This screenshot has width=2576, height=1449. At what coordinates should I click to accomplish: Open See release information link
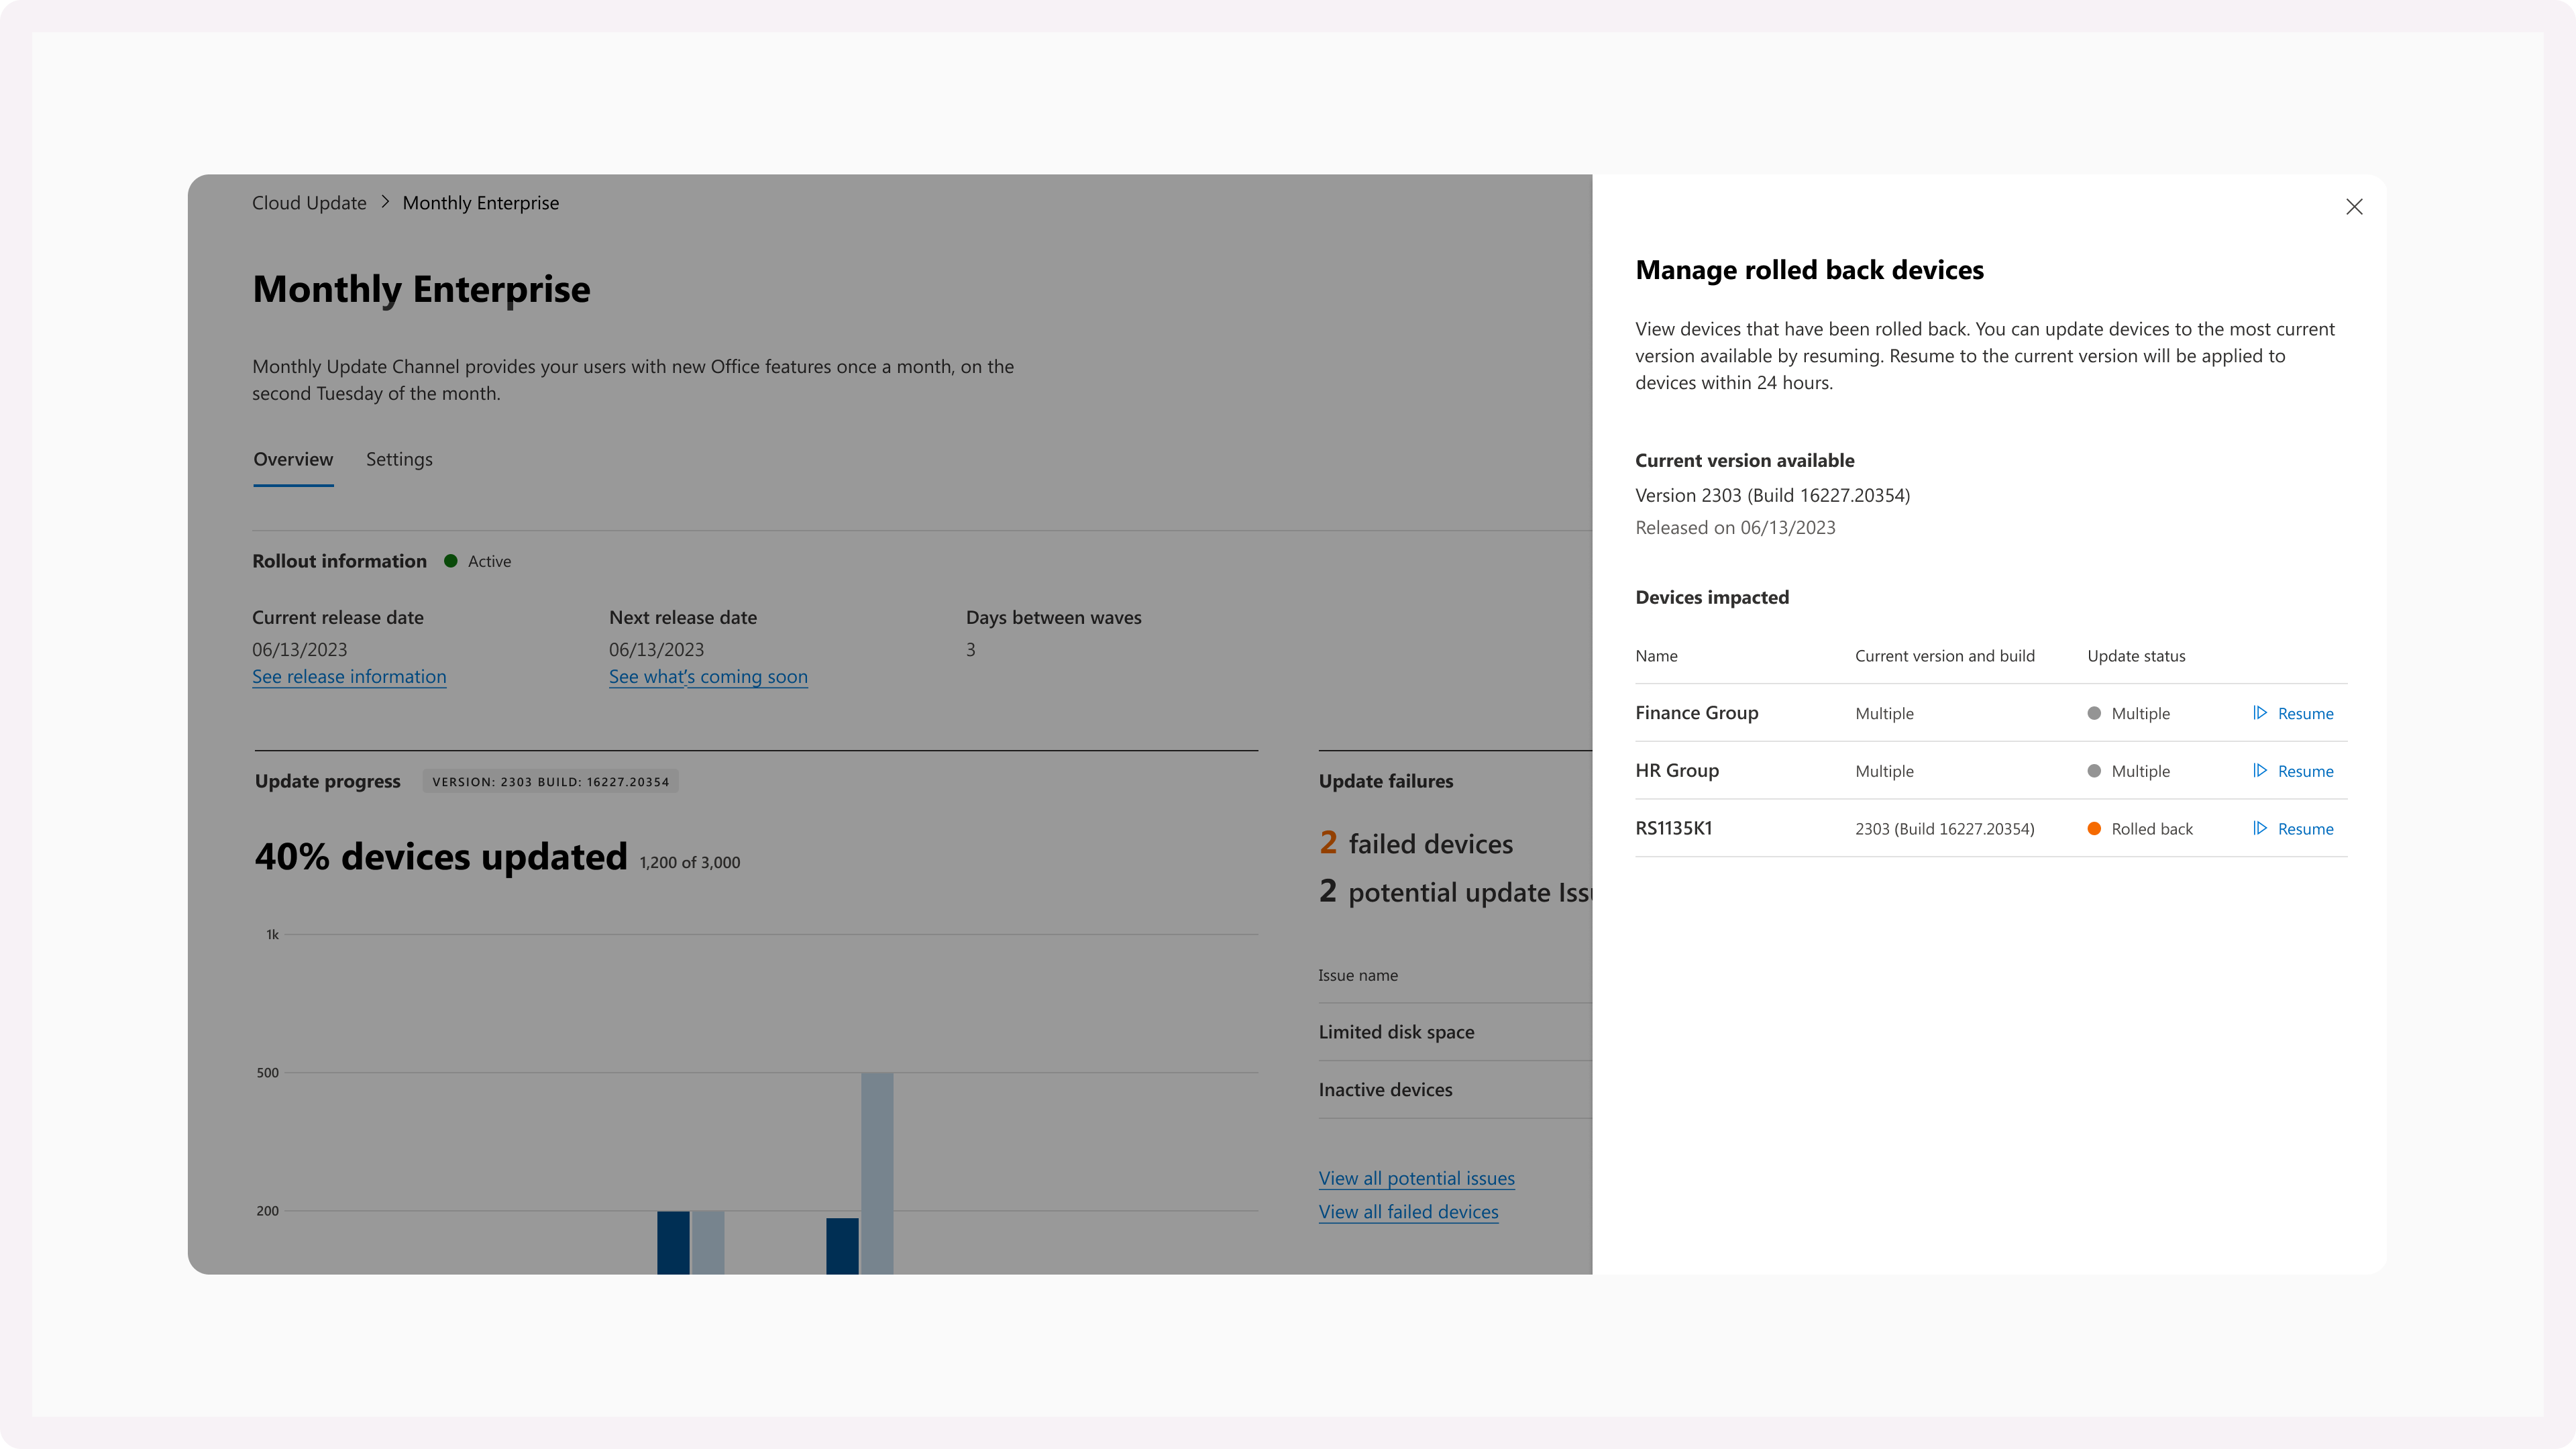[x=349, y=677]
